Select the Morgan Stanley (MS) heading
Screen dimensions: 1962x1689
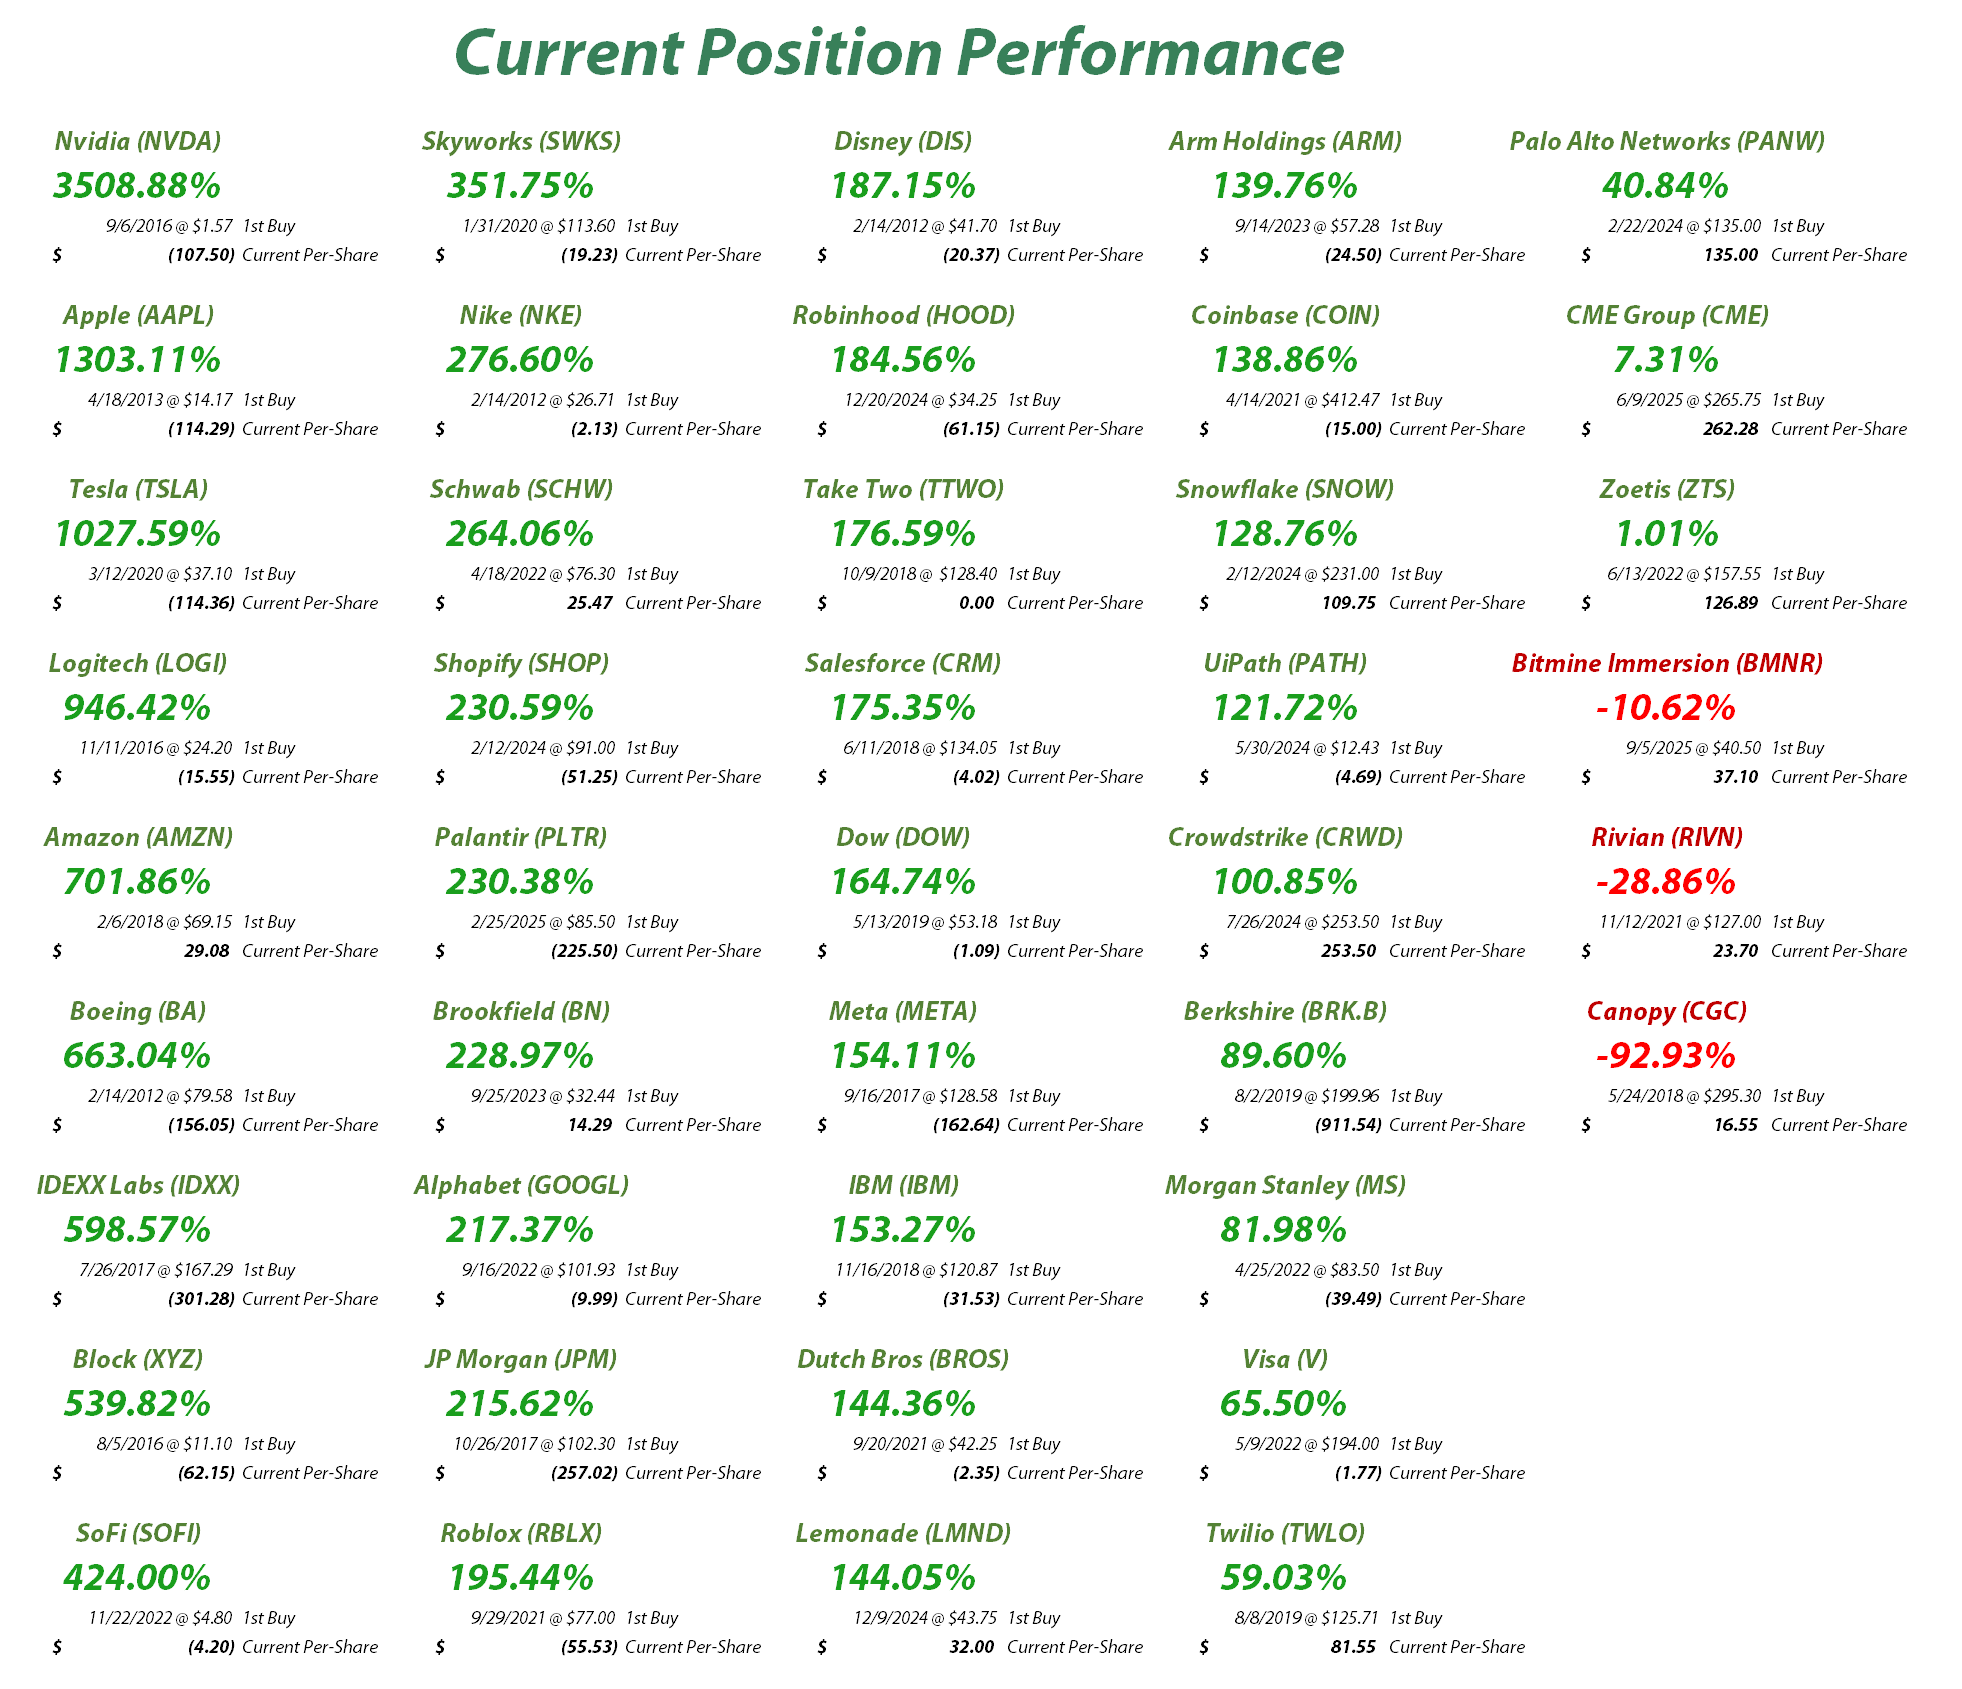[1285, 1186]
